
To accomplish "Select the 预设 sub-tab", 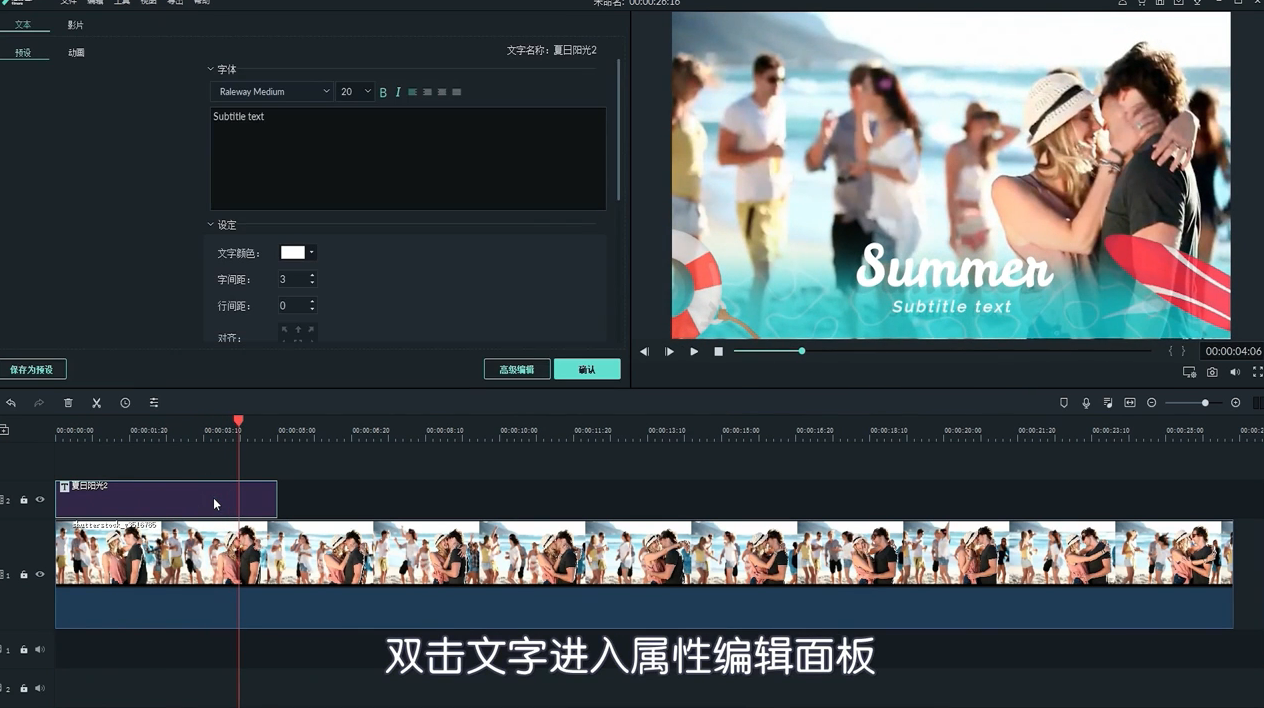I will pyautogui.click(x=23, y=52).
